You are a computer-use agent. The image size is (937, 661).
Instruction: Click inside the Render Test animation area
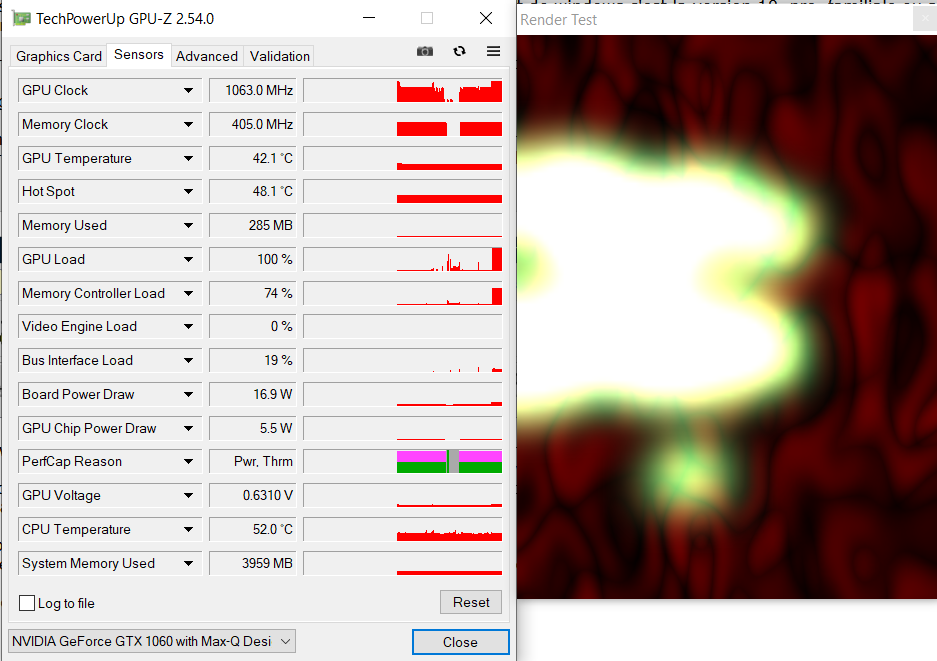click(727, 317)
